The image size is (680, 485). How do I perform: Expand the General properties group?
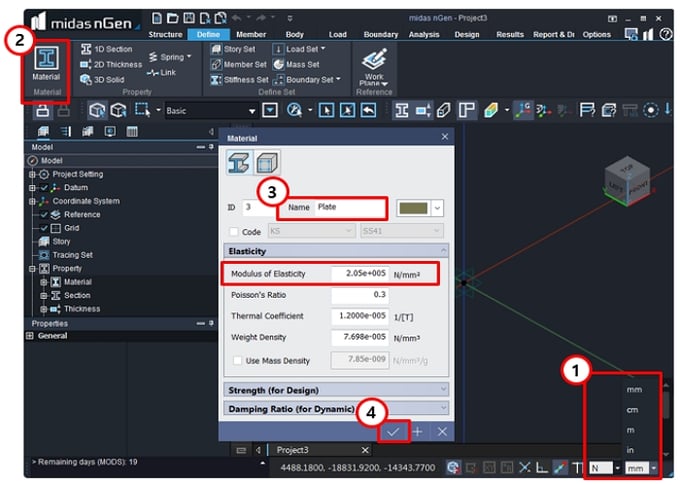point(29,336)
